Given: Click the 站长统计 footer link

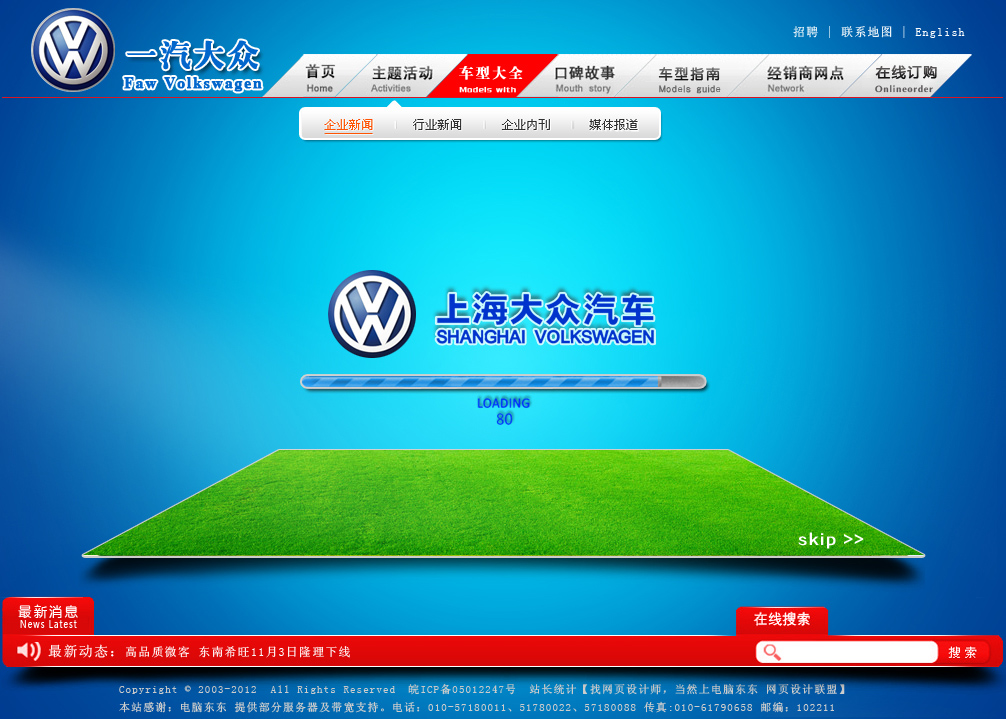Looking at the screenshot, I should (552, 689).
